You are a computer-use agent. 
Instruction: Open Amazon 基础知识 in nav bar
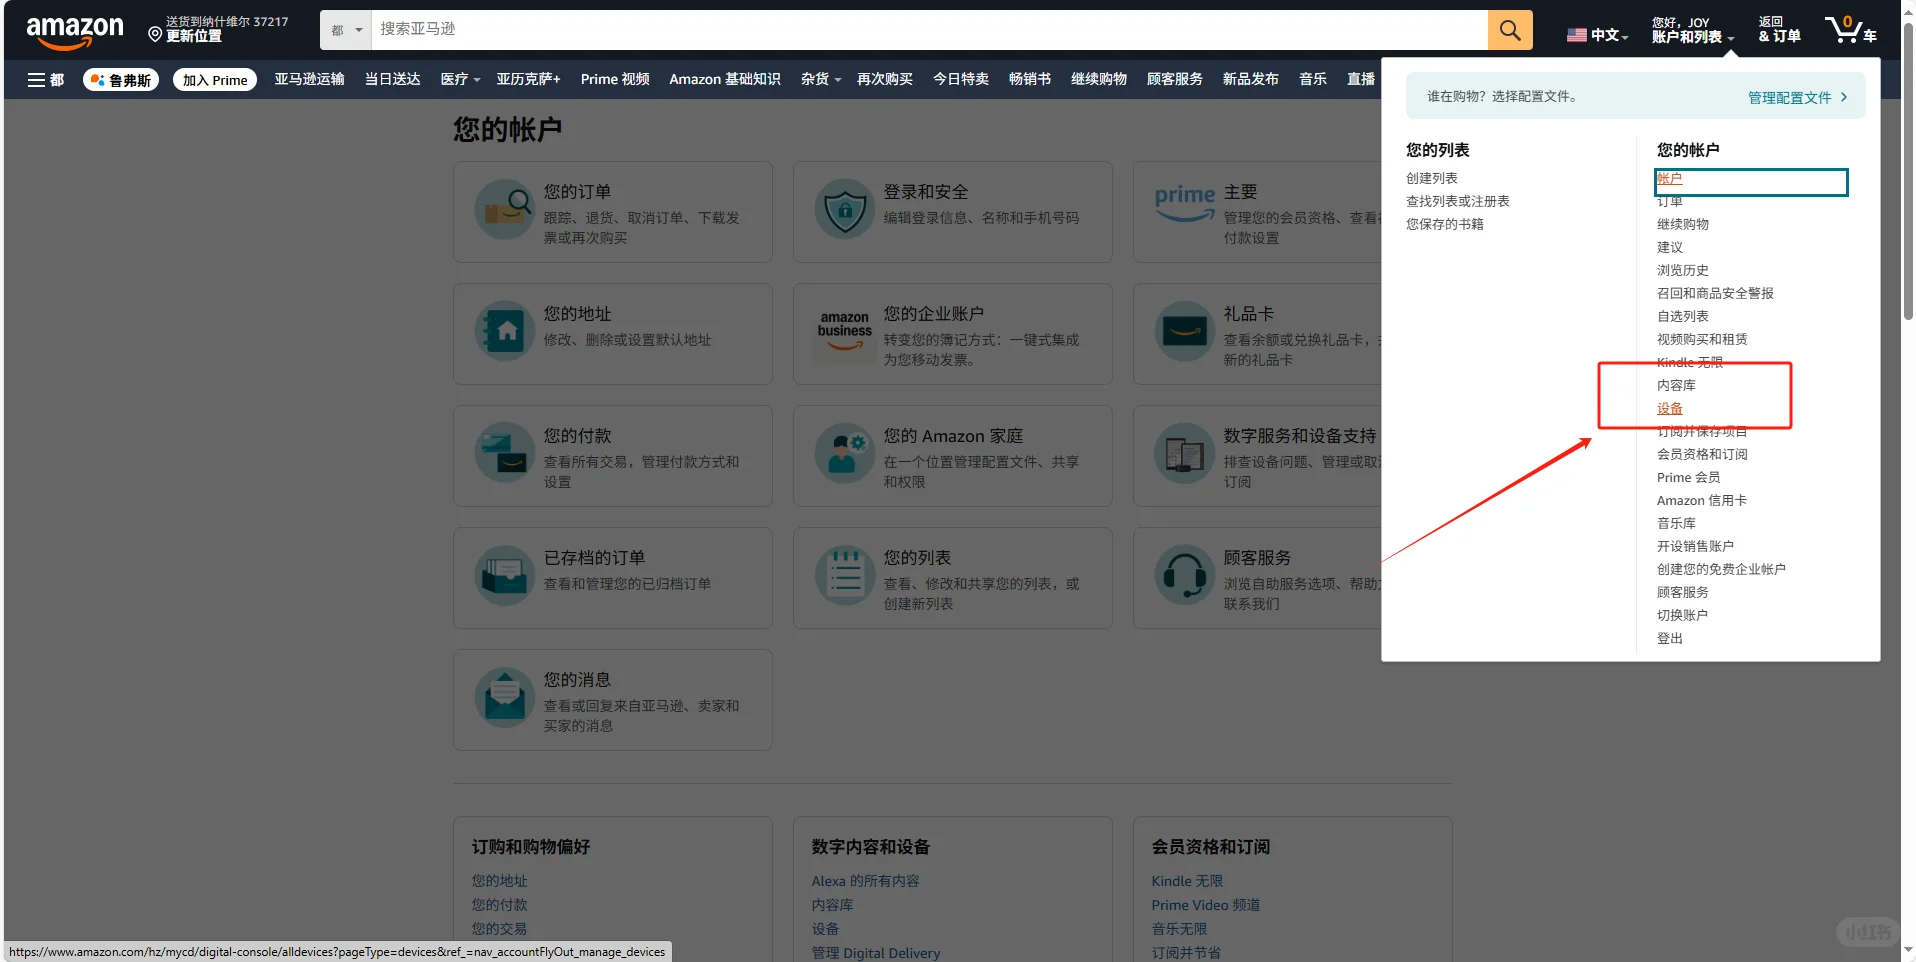pos(725,80)
